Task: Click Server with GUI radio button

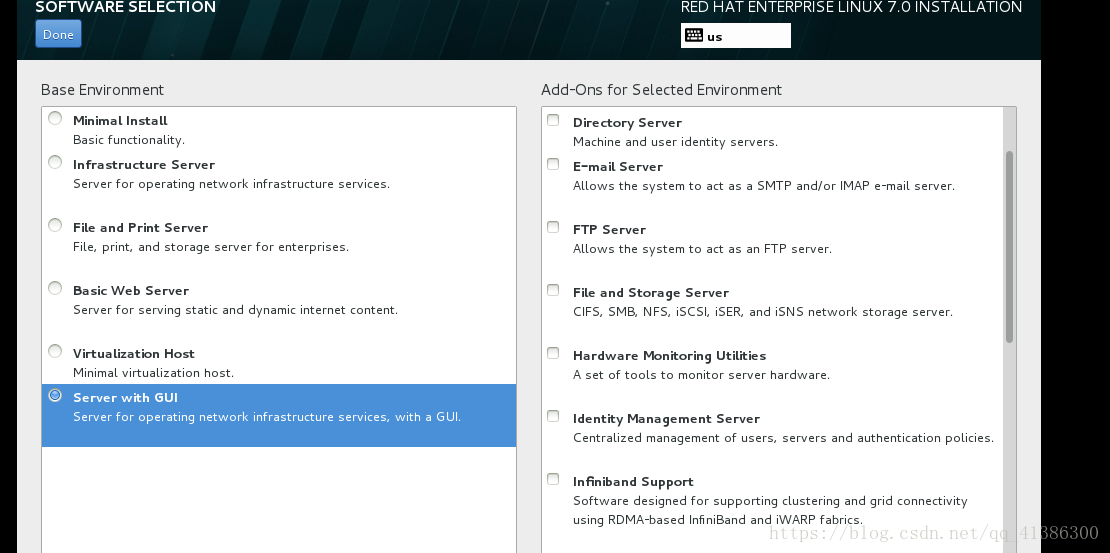Action: 55,395
